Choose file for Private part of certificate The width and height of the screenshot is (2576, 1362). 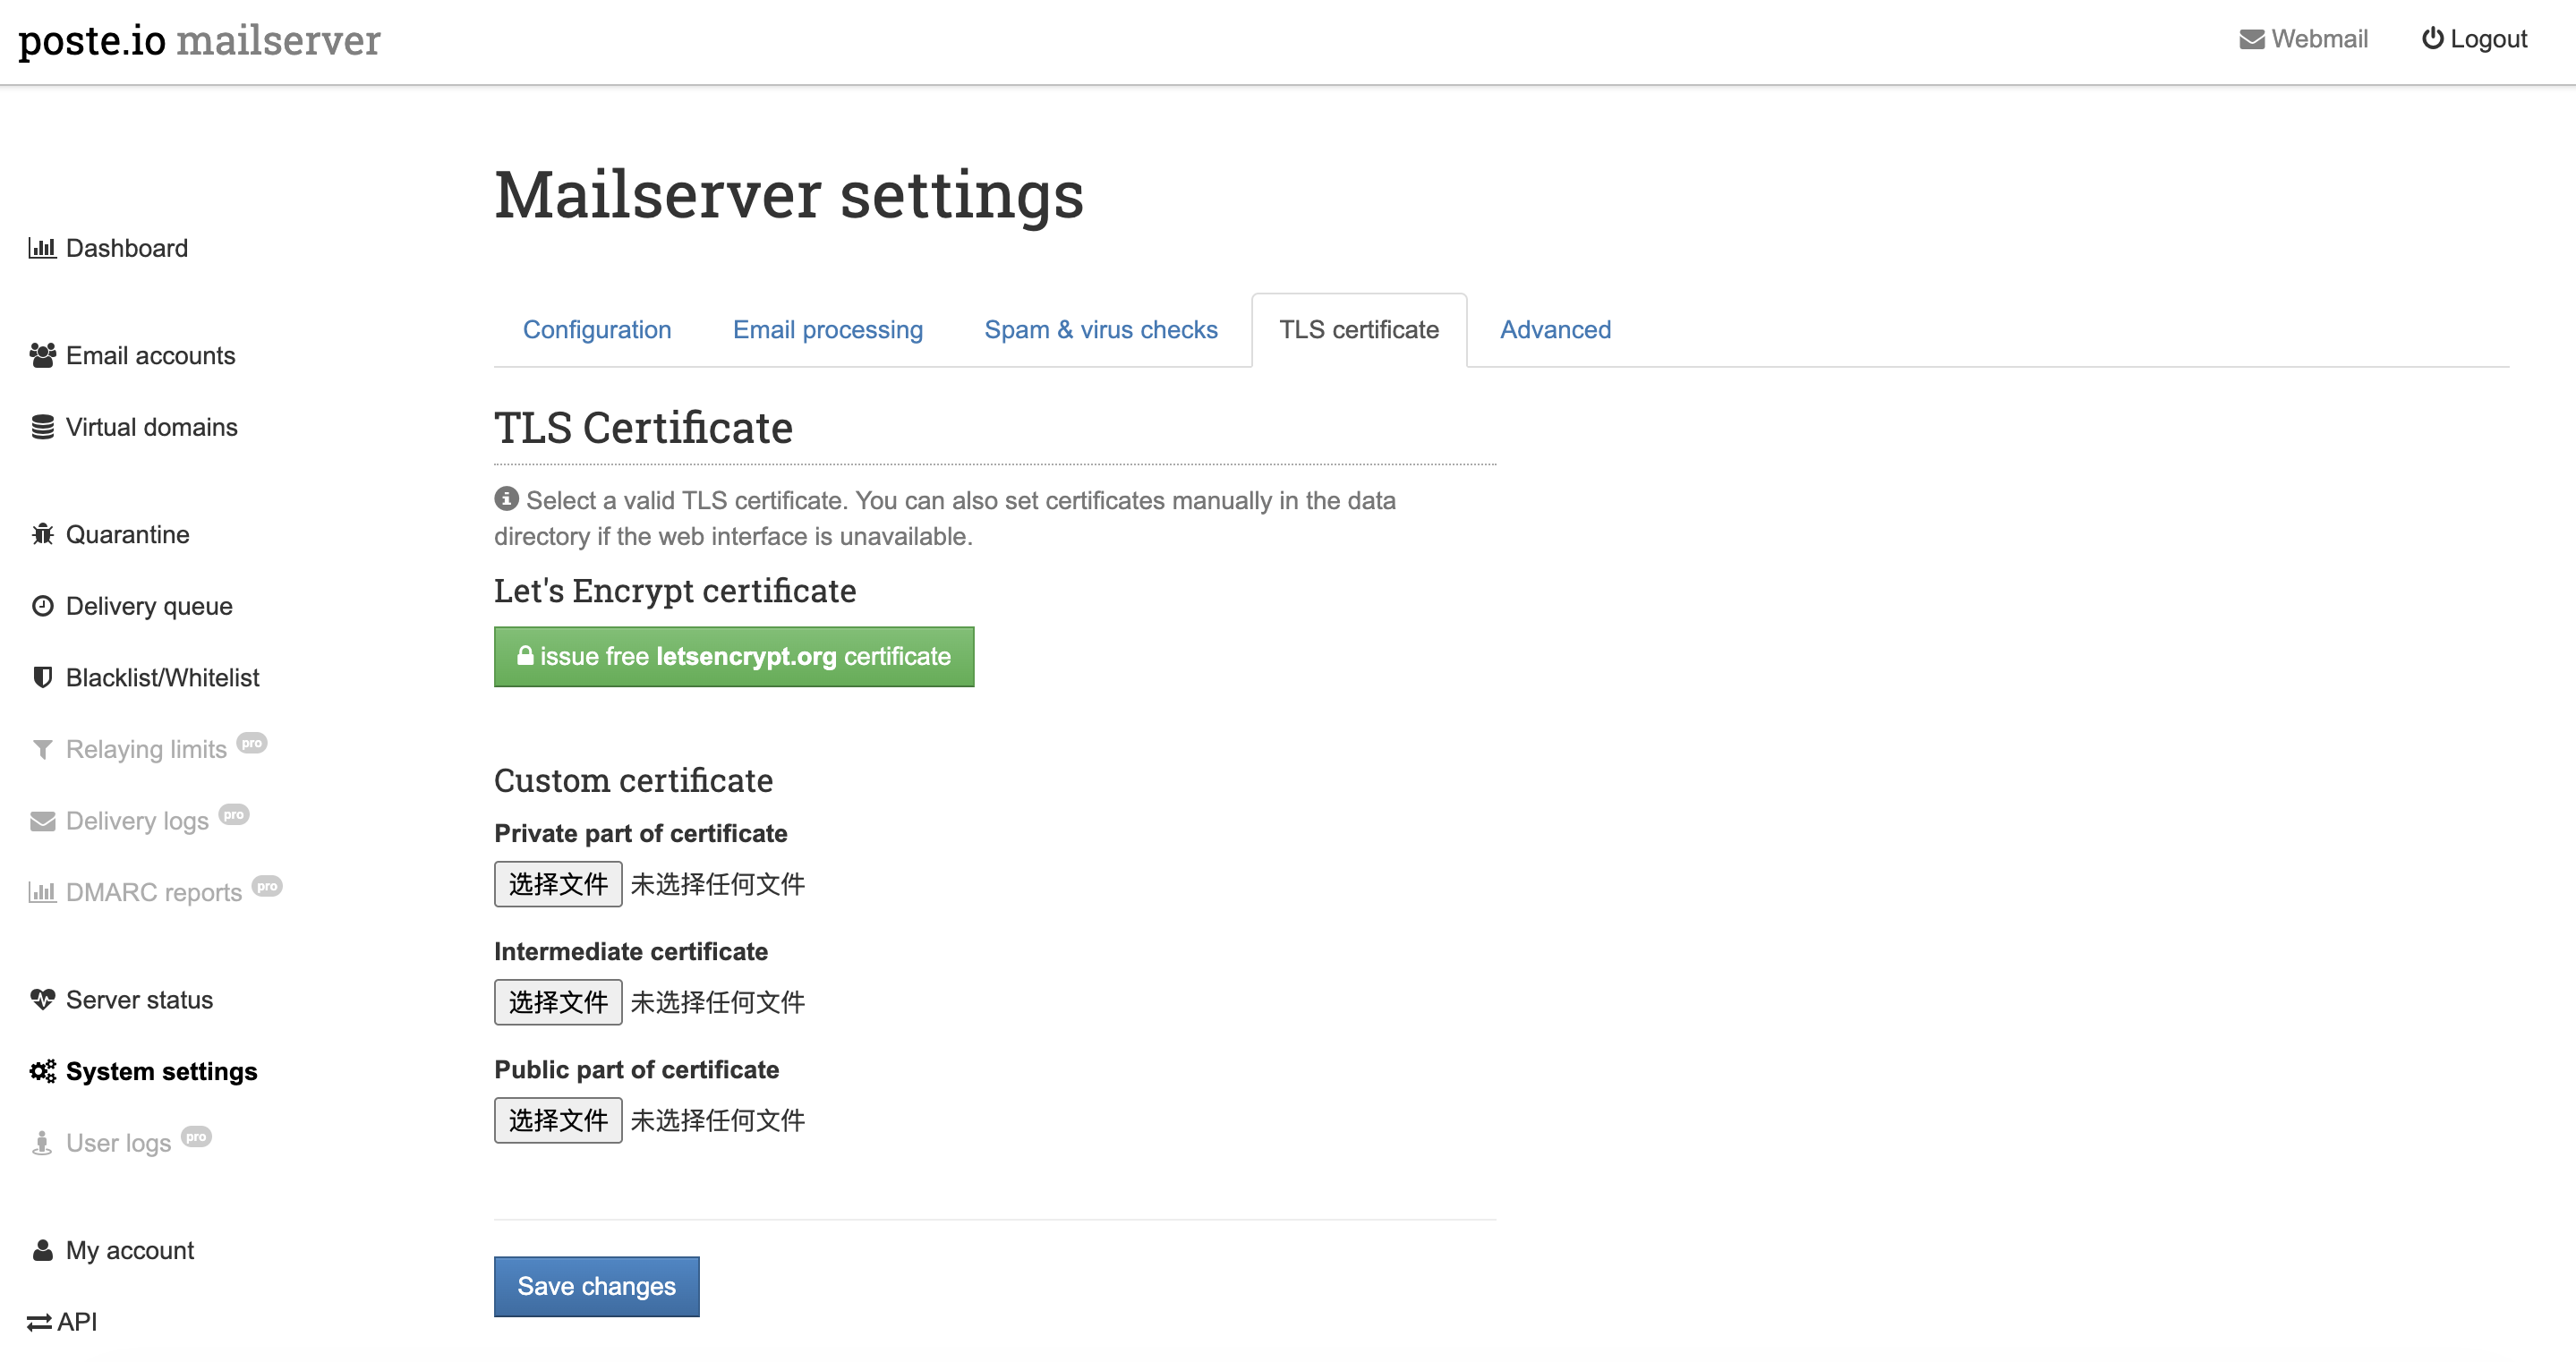click(x=558, y=884)
